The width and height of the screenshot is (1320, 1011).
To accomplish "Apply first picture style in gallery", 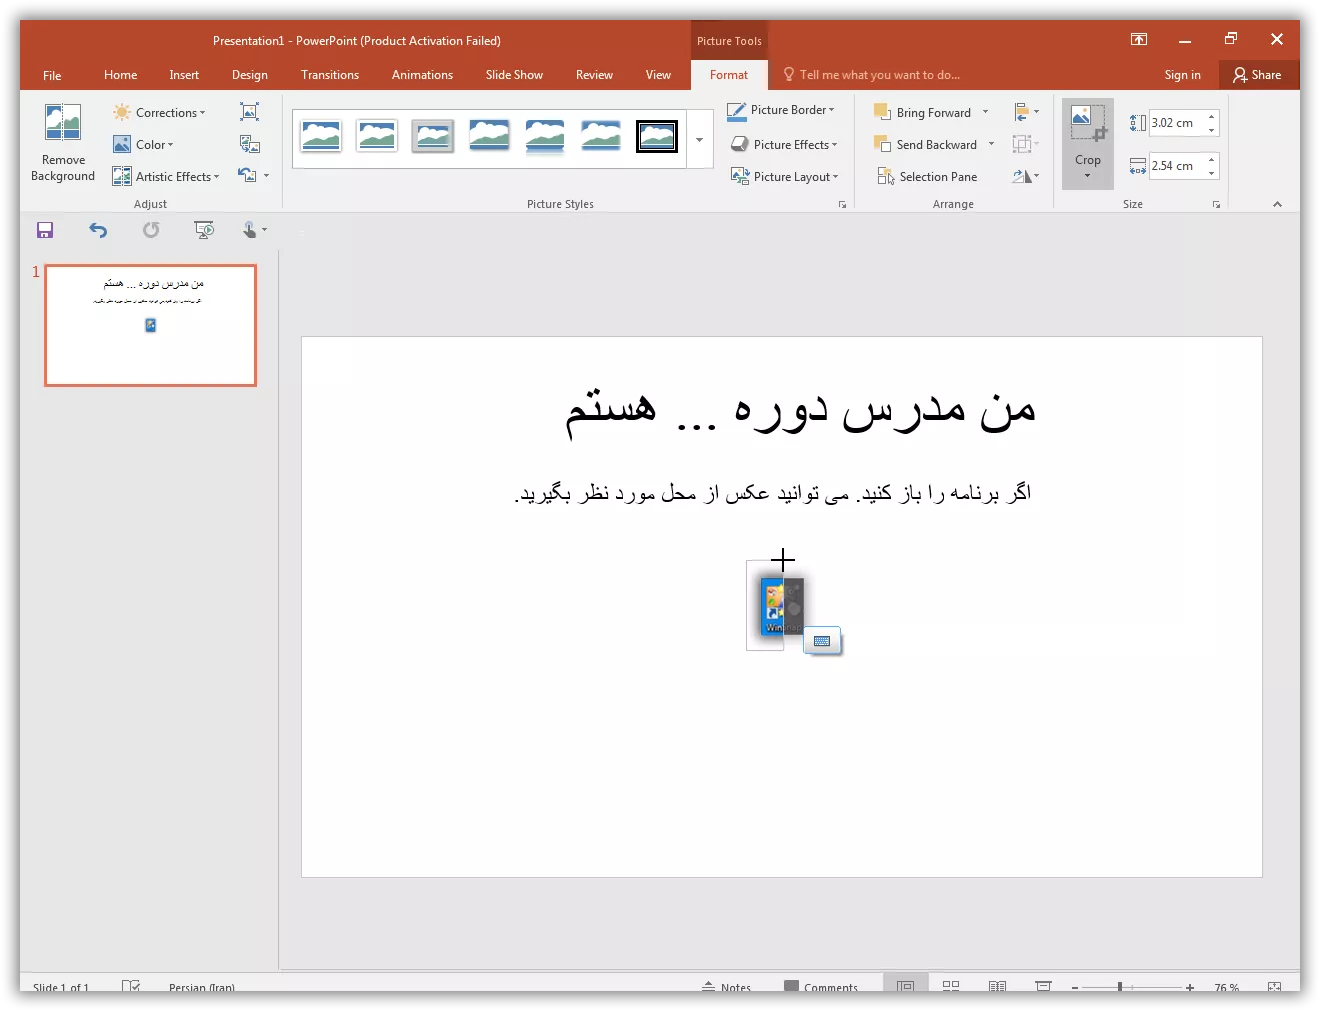I will 321,136.
